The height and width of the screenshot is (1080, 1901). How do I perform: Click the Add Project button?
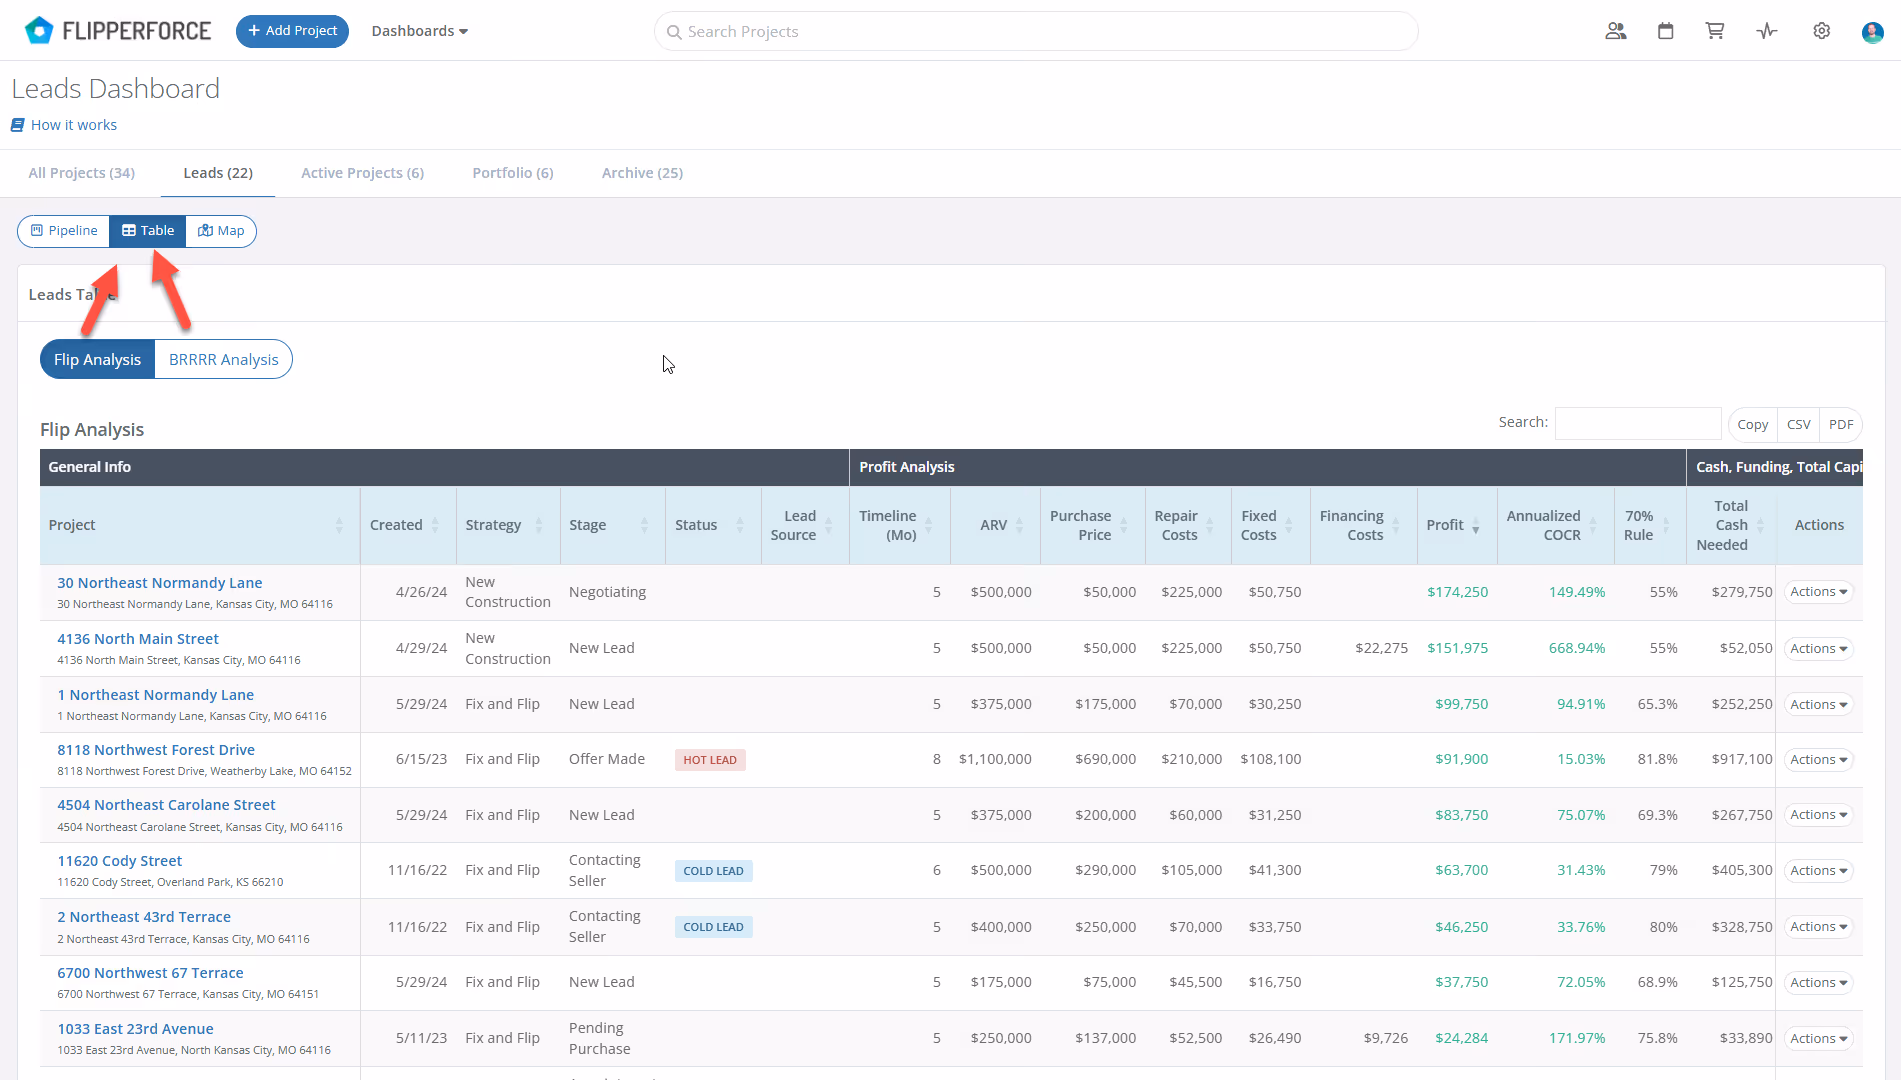click(292, 31)
